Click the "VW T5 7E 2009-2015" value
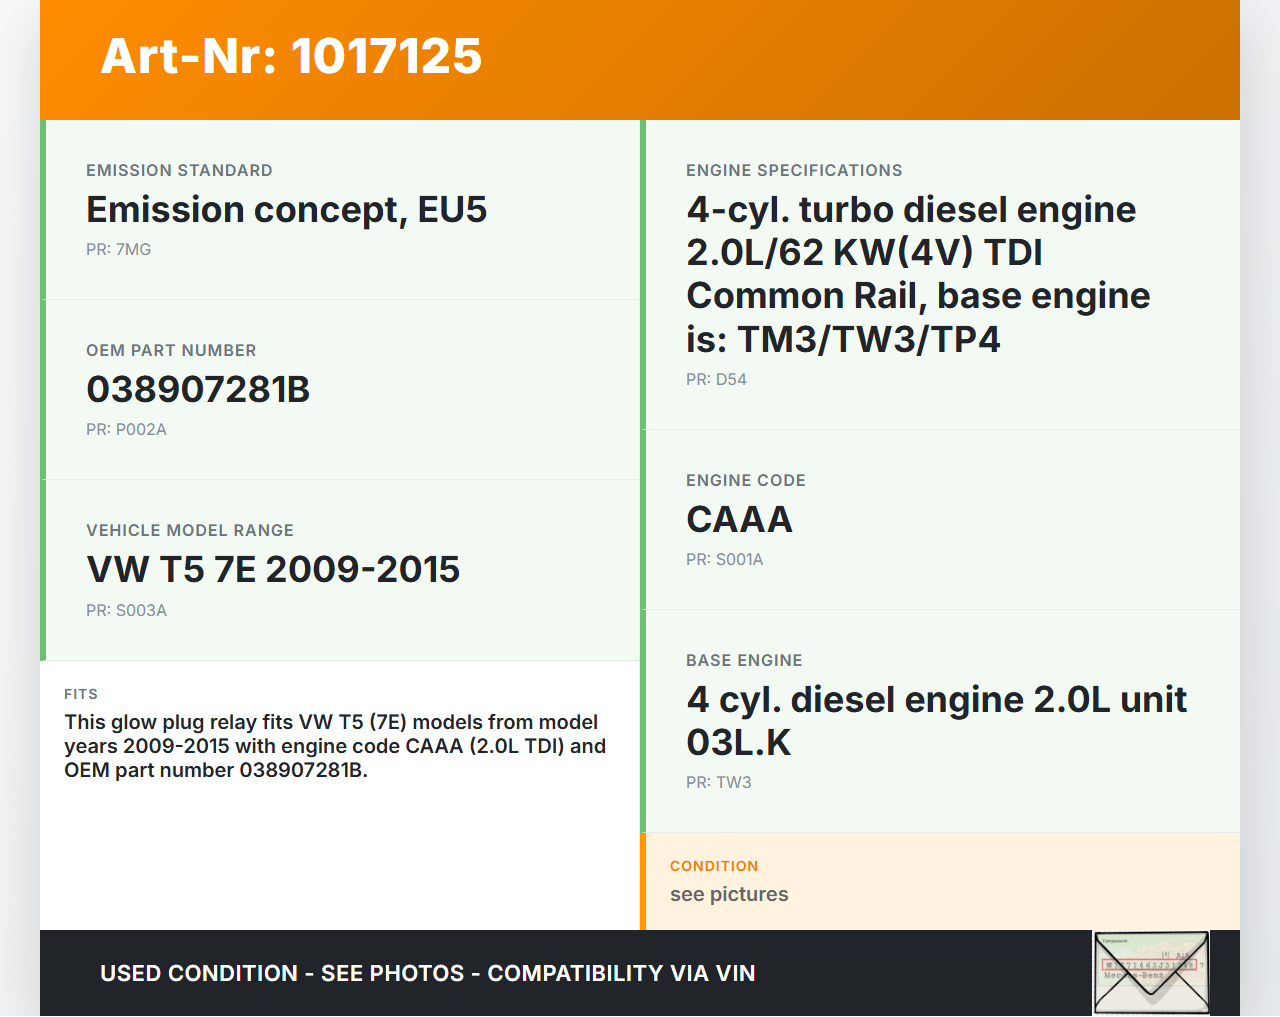 (273, 569)
